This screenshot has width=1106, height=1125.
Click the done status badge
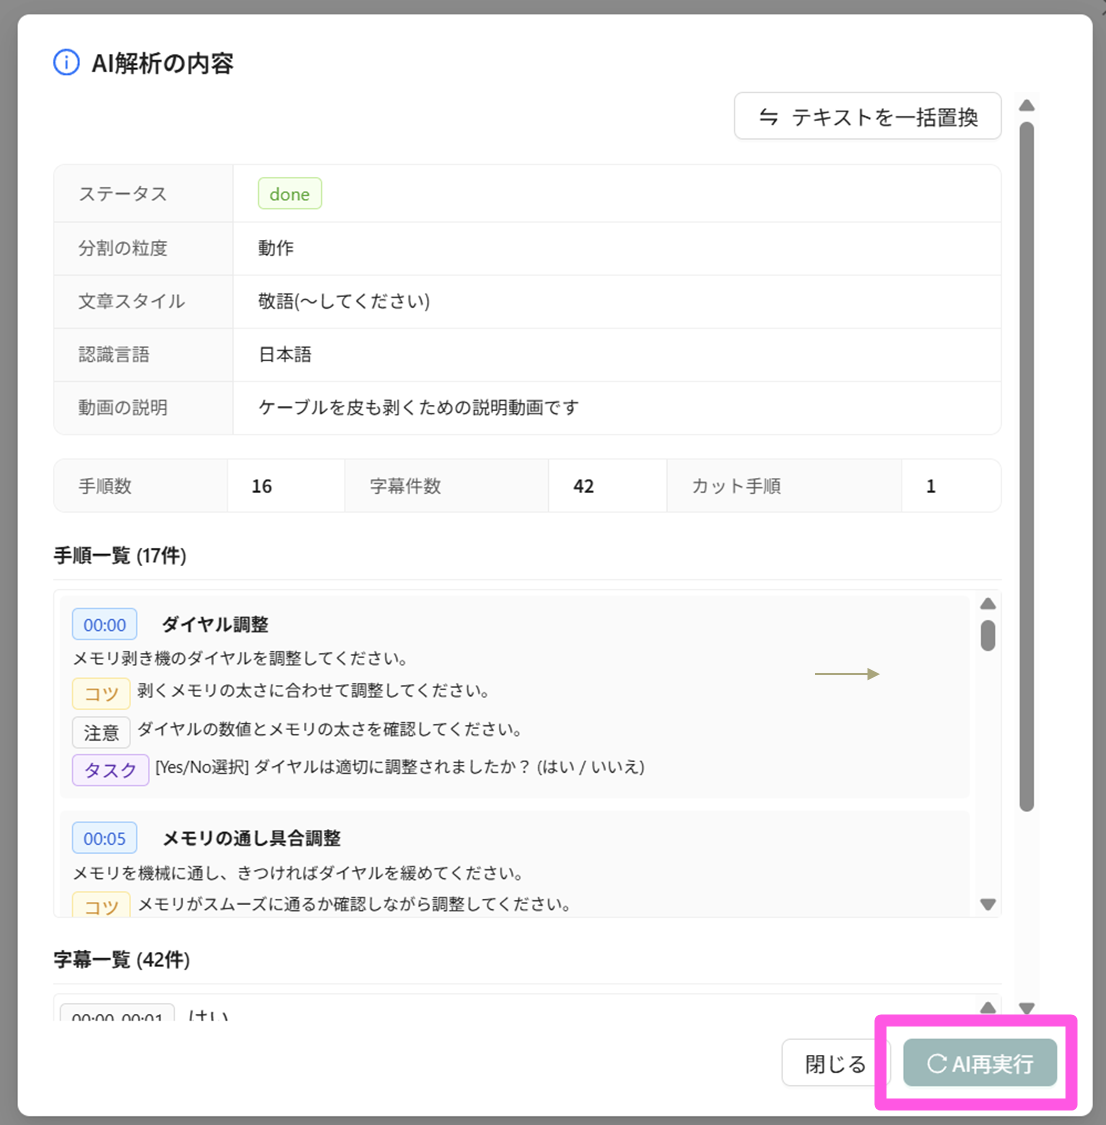[290, 194]
